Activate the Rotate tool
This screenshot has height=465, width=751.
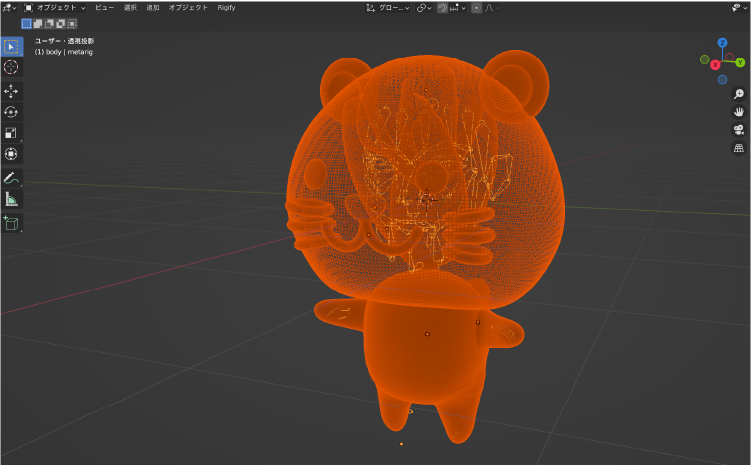point(11,112)
